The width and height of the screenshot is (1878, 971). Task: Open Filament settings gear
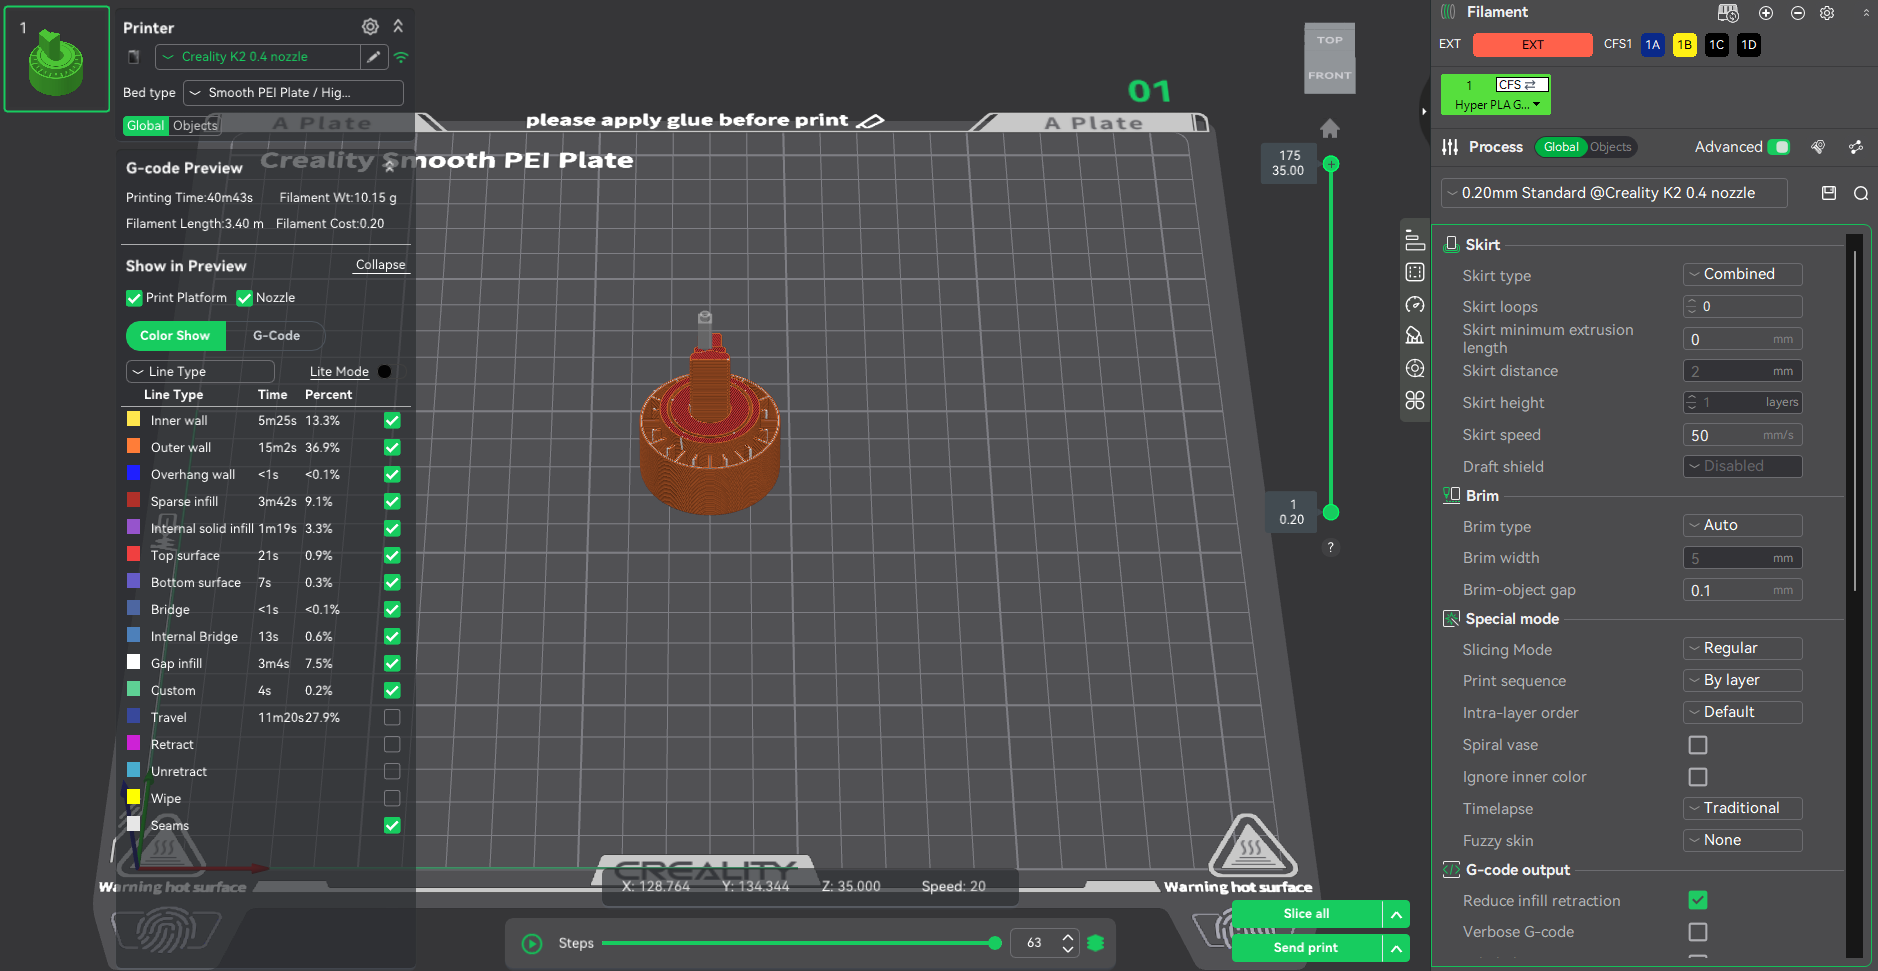point(1827,13)
